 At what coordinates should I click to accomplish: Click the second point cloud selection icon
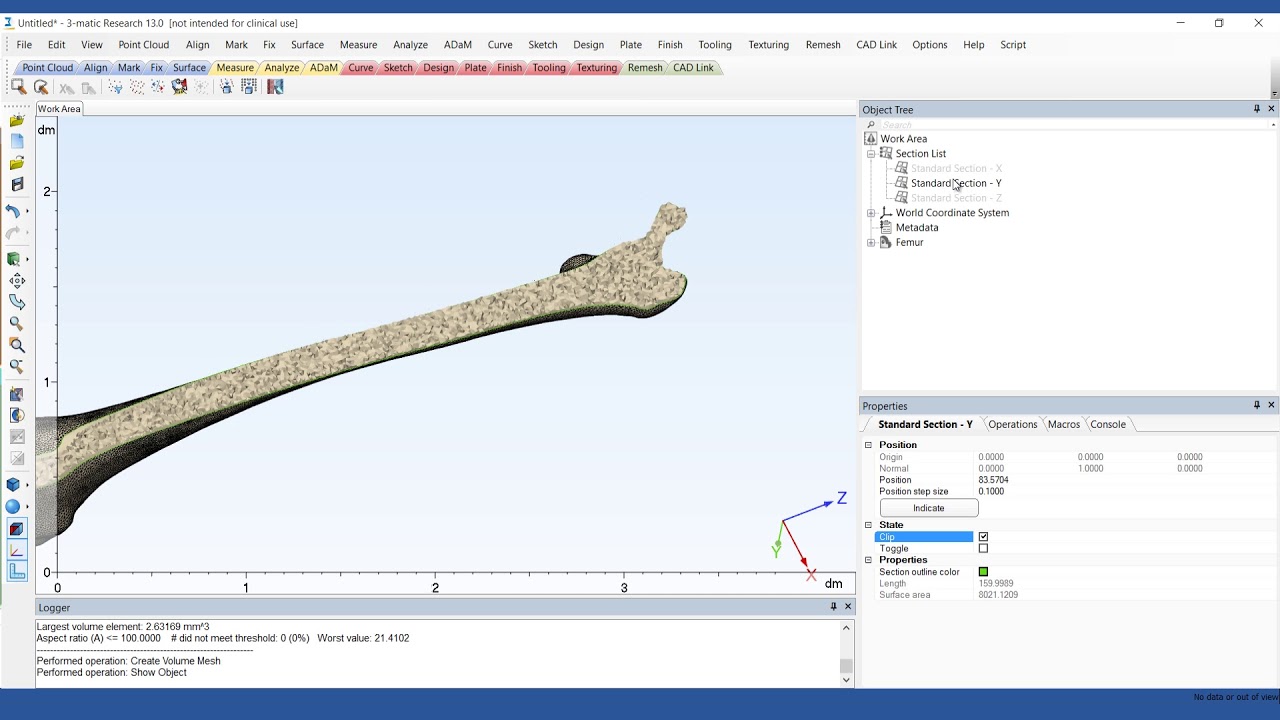tap(41, 87)
